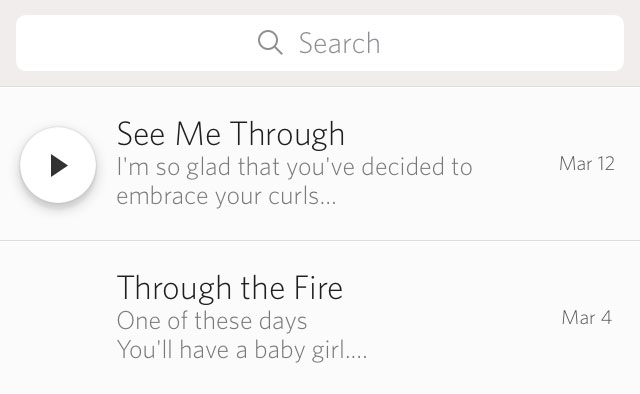The image size is (640, 394).
Task: Focus the Search input field
Action: [320, 43]
